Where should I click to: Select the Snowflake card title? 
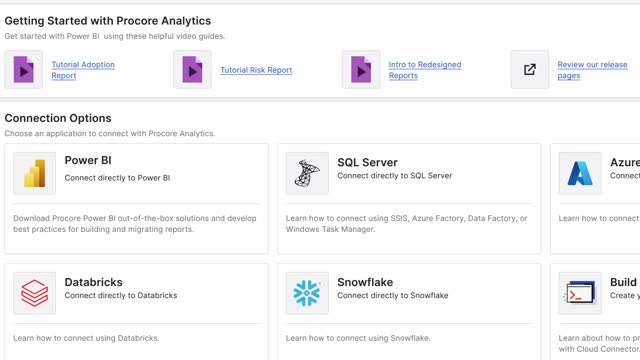[365, 282]
